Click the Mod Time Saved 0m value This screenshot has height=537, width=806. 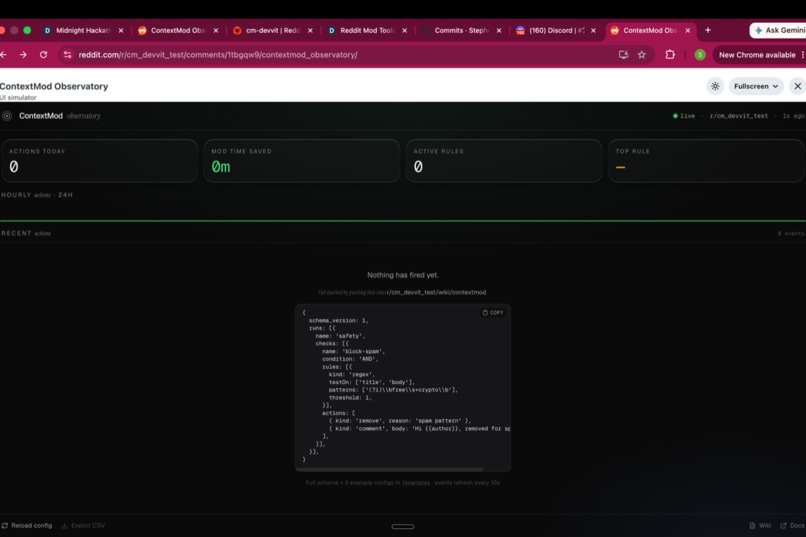point(221,166)
